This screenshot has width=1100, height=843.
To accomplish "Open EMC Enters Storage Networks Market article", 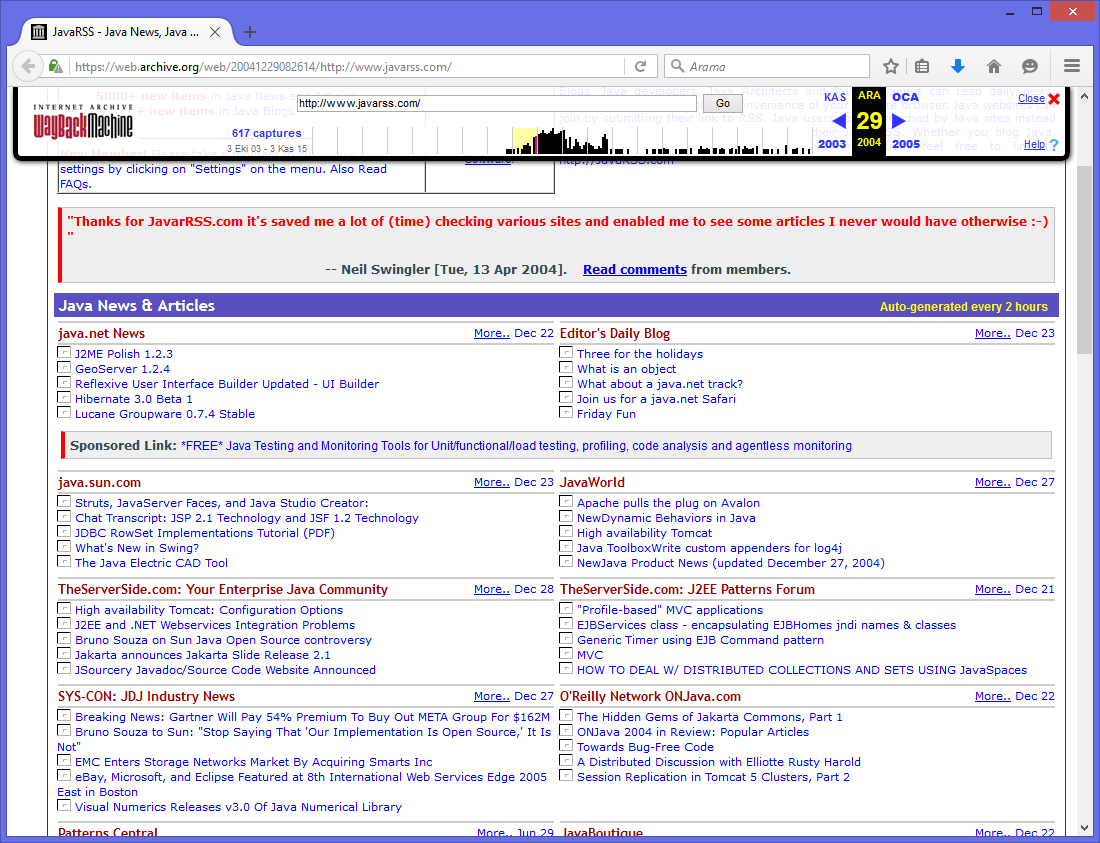I will pos(253,762).
